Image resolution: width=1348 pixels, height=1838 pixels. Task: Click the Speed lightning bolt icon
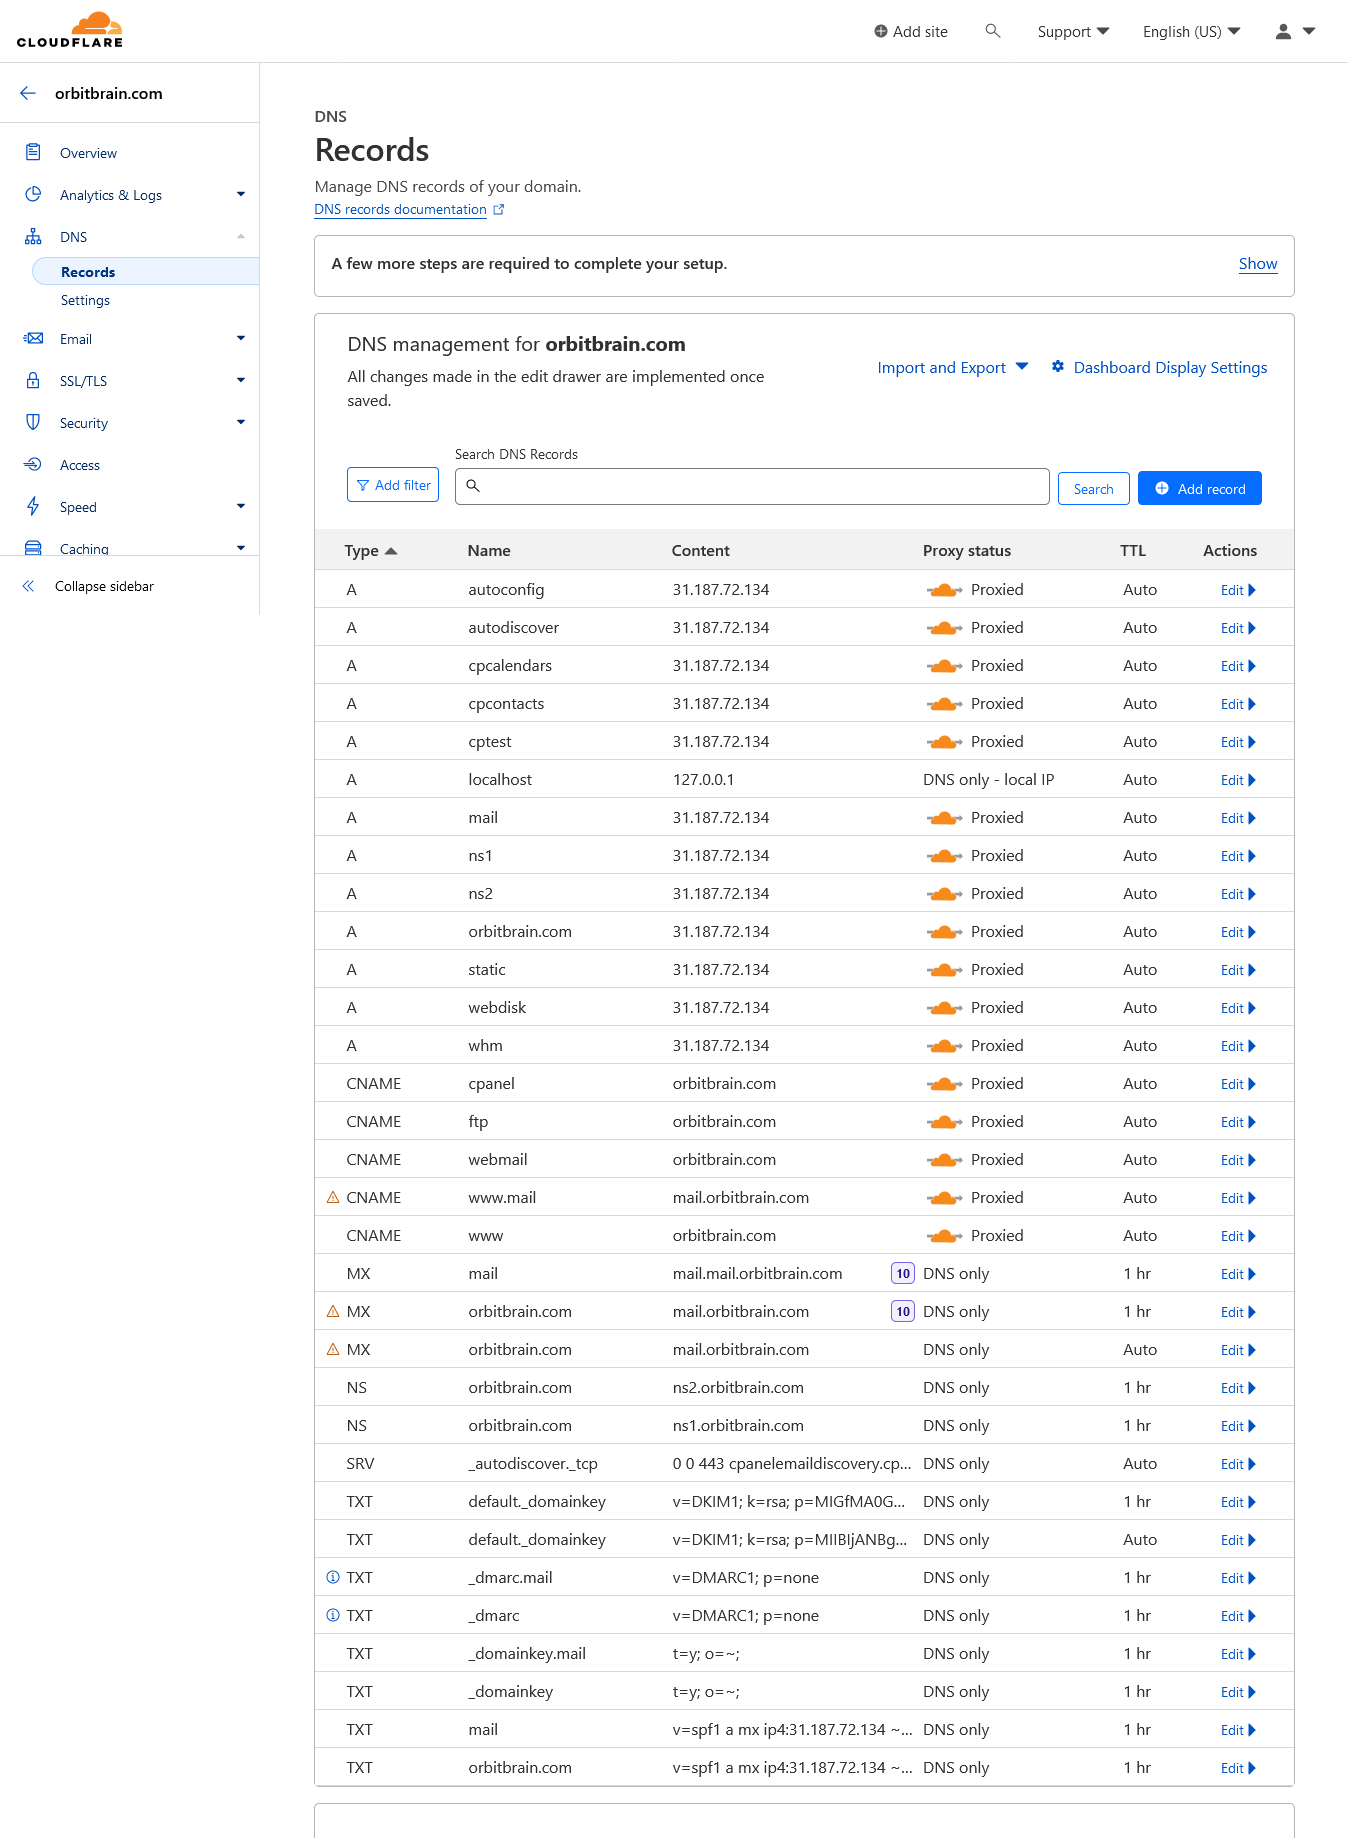click(33, 506)
